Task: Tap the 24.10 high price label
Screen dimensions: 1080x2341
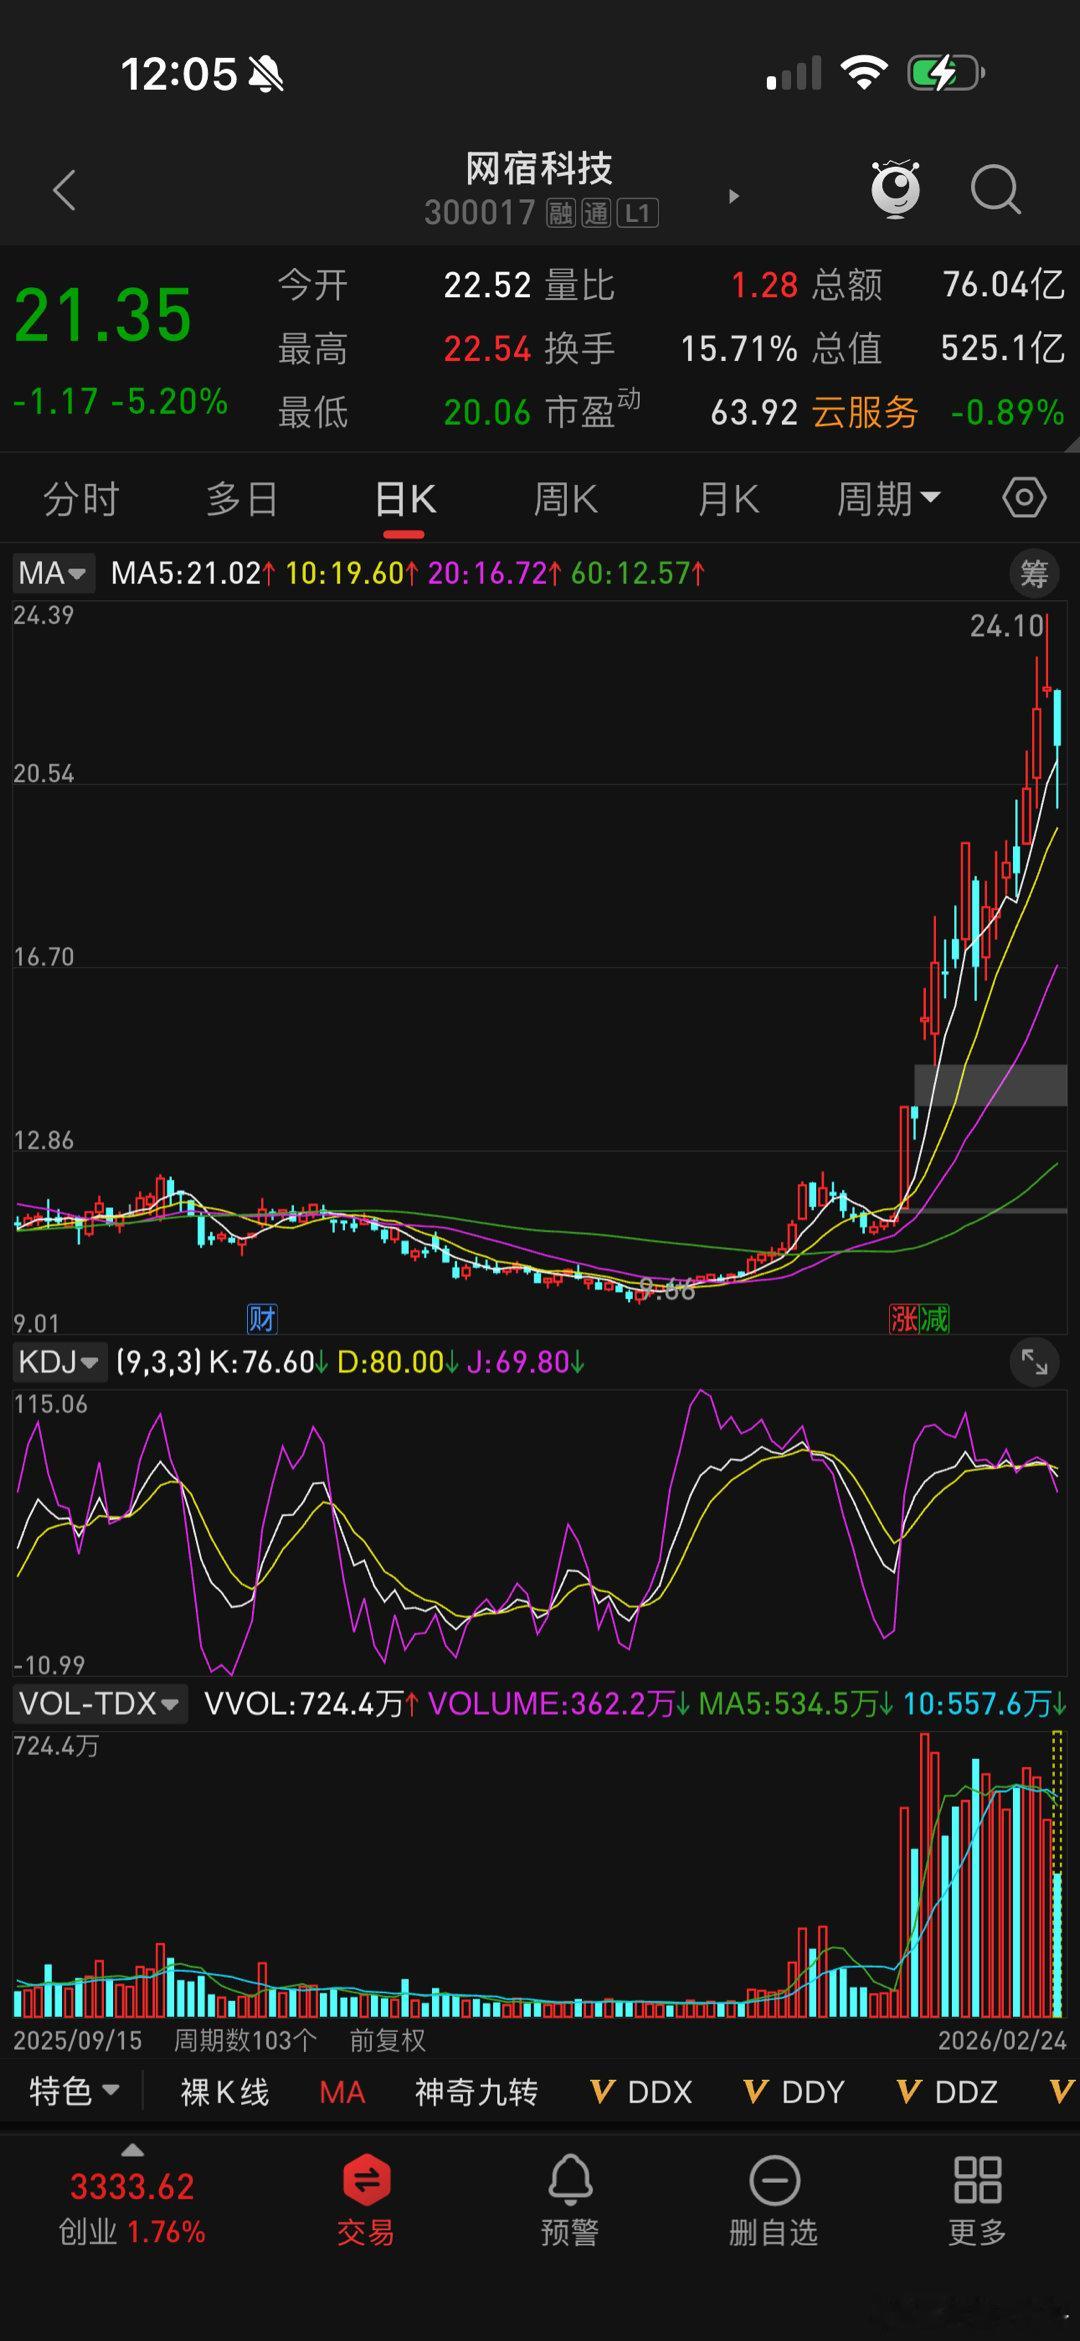Action: (1007, 626)
